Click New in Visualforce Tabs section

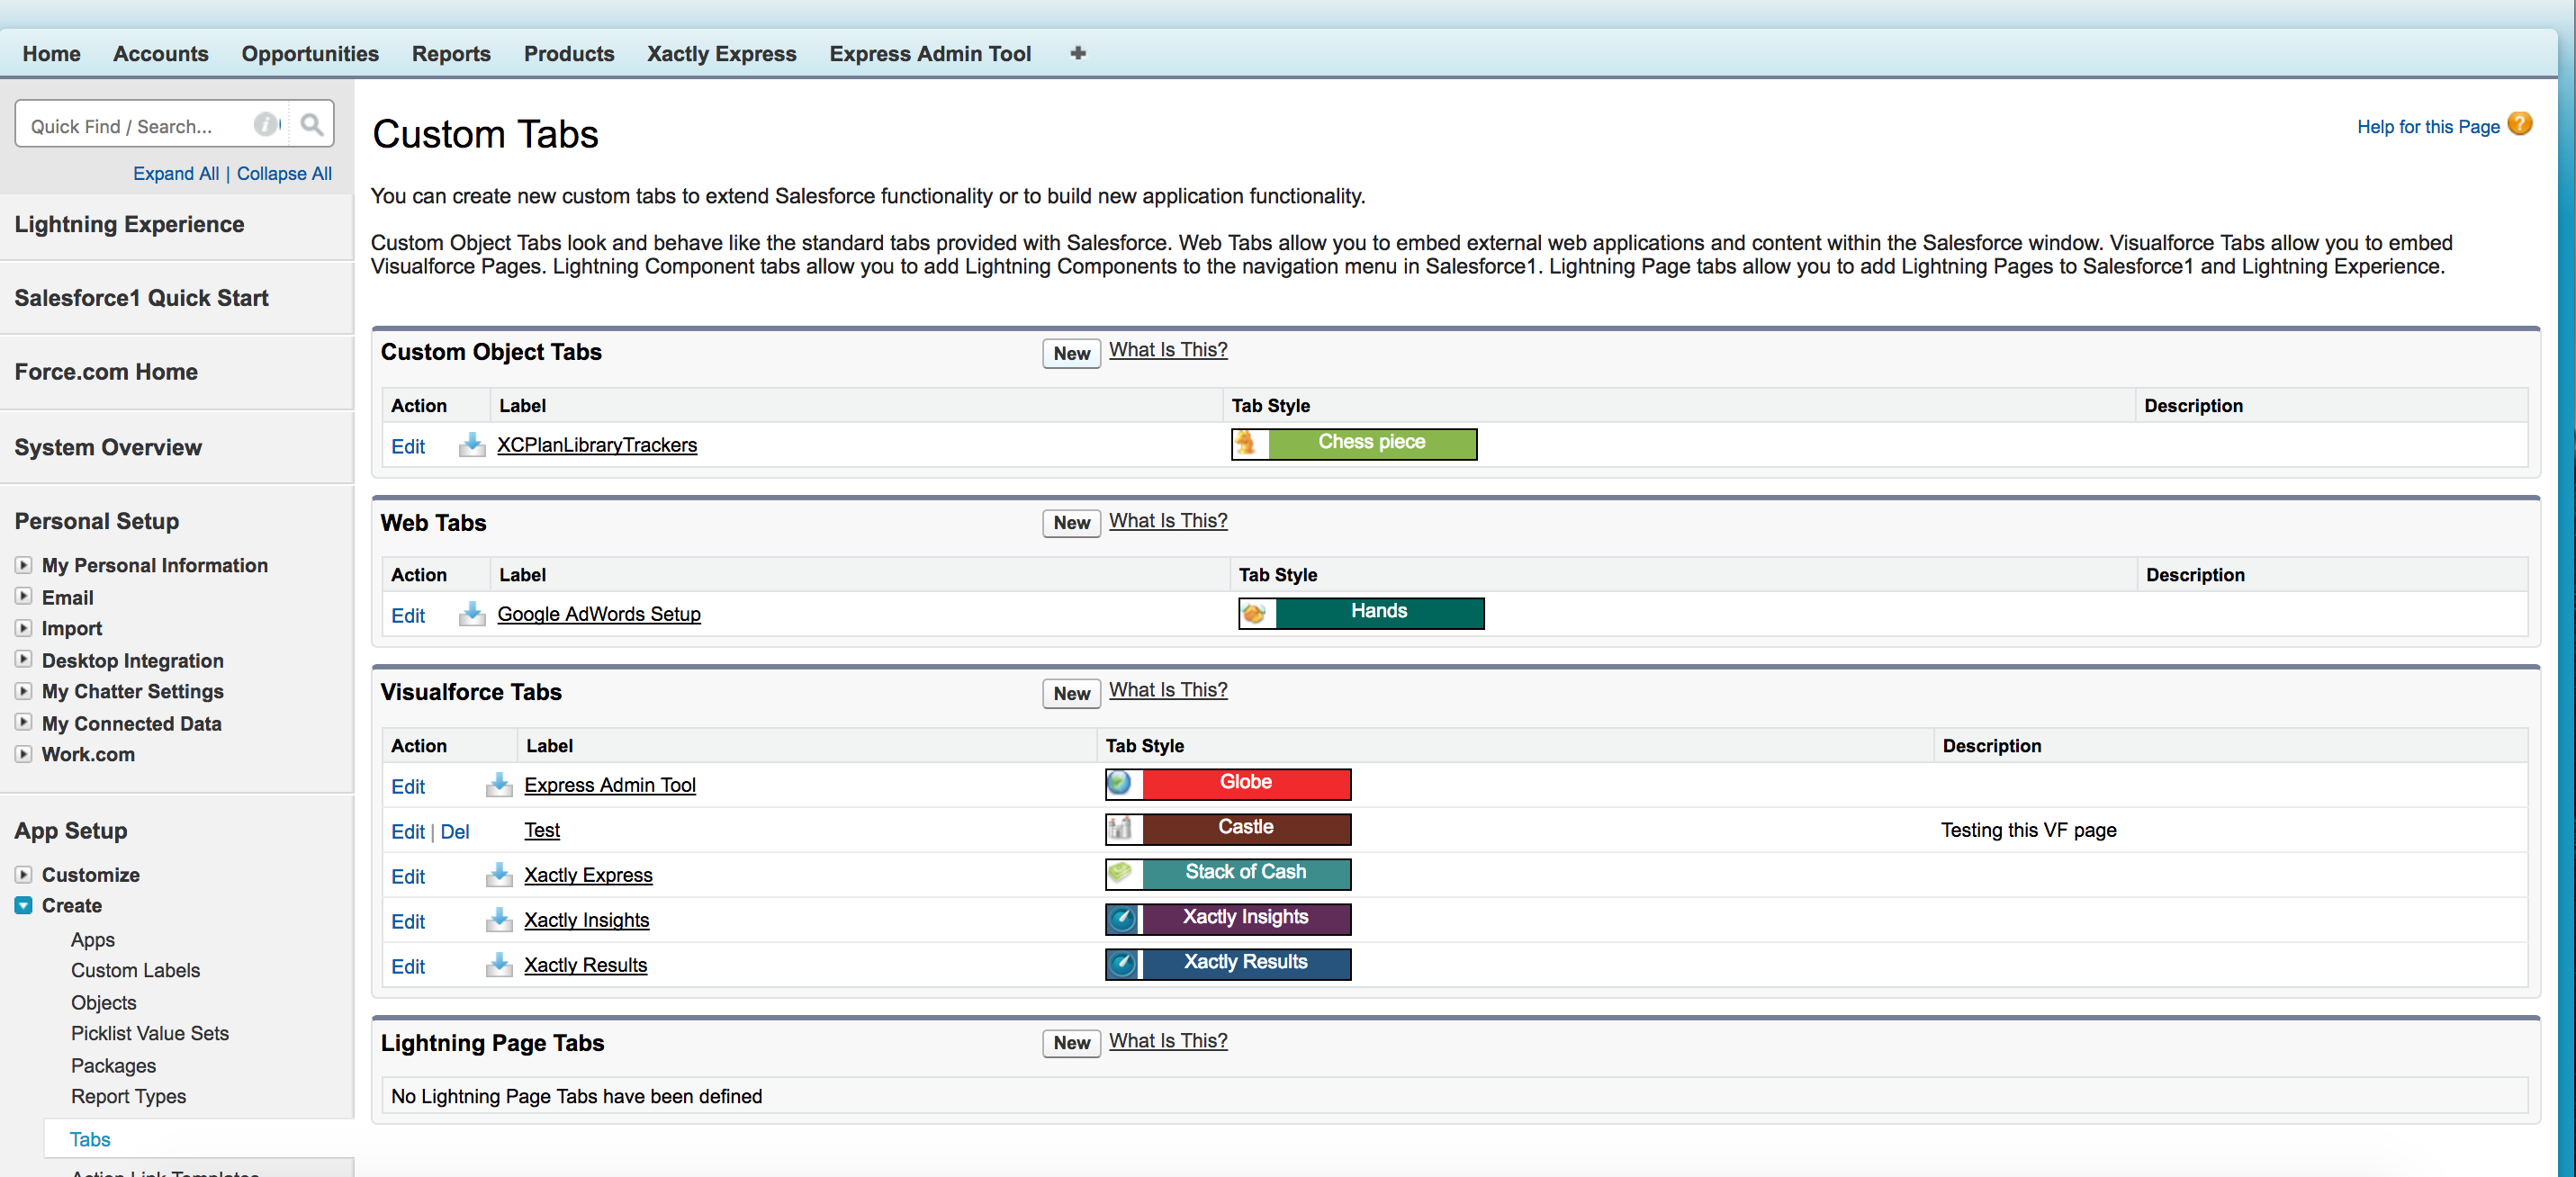(1071, 694)
